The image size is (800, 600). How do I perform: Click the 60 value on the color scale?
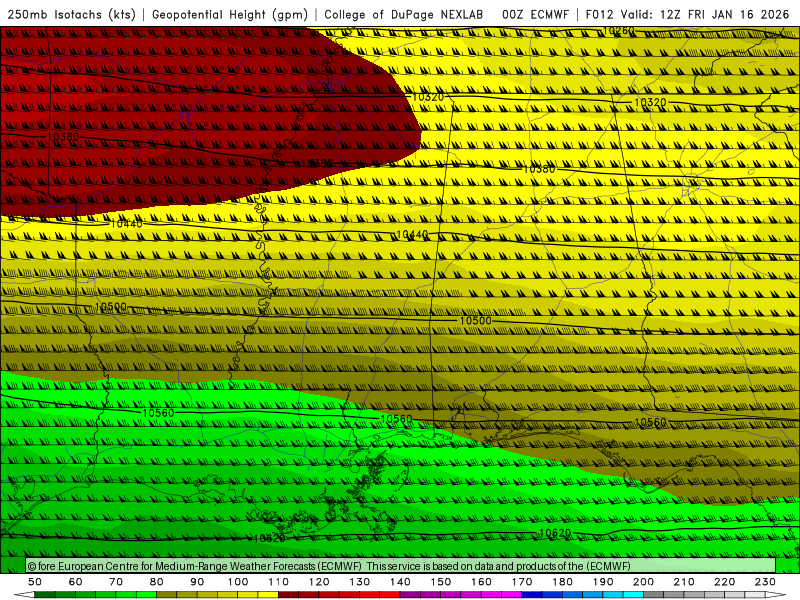76,582
